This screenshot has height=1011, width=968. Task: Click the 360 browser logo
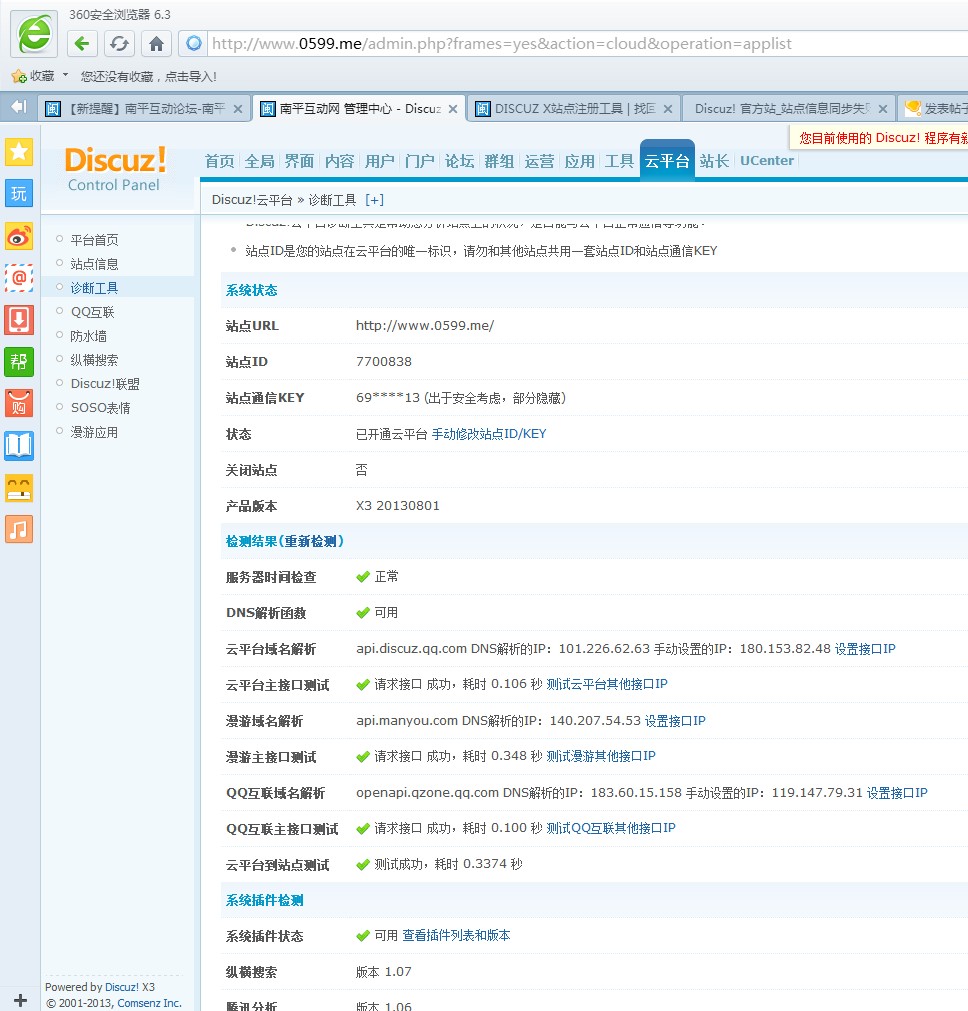tap(34, 34)
